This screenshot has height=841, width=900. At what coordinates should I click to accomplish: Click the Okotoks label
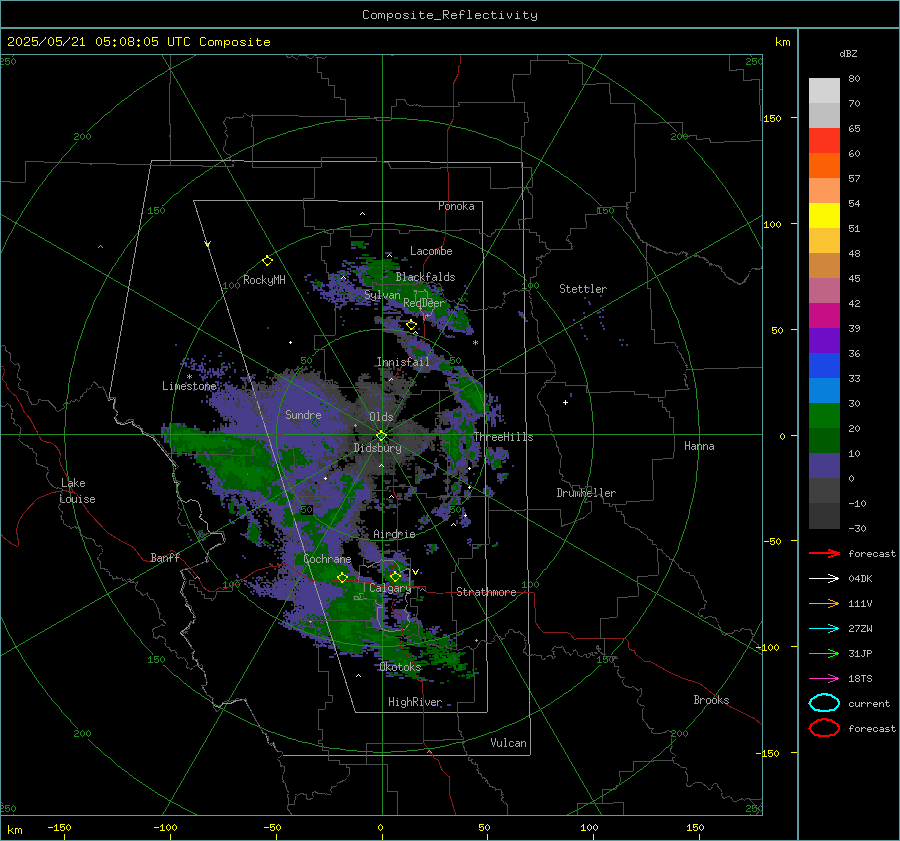(401, 667)
